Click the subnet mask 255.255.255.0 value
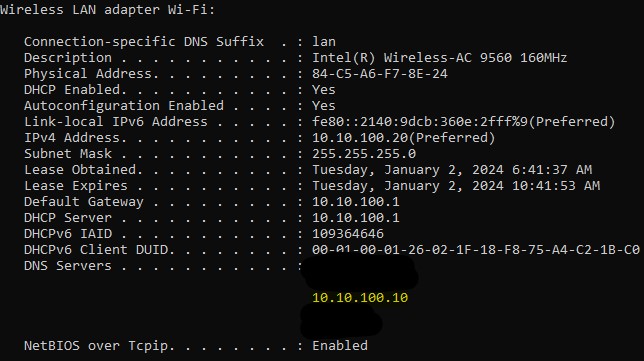Viewport: 644px width, 361px height. [364, 154]
